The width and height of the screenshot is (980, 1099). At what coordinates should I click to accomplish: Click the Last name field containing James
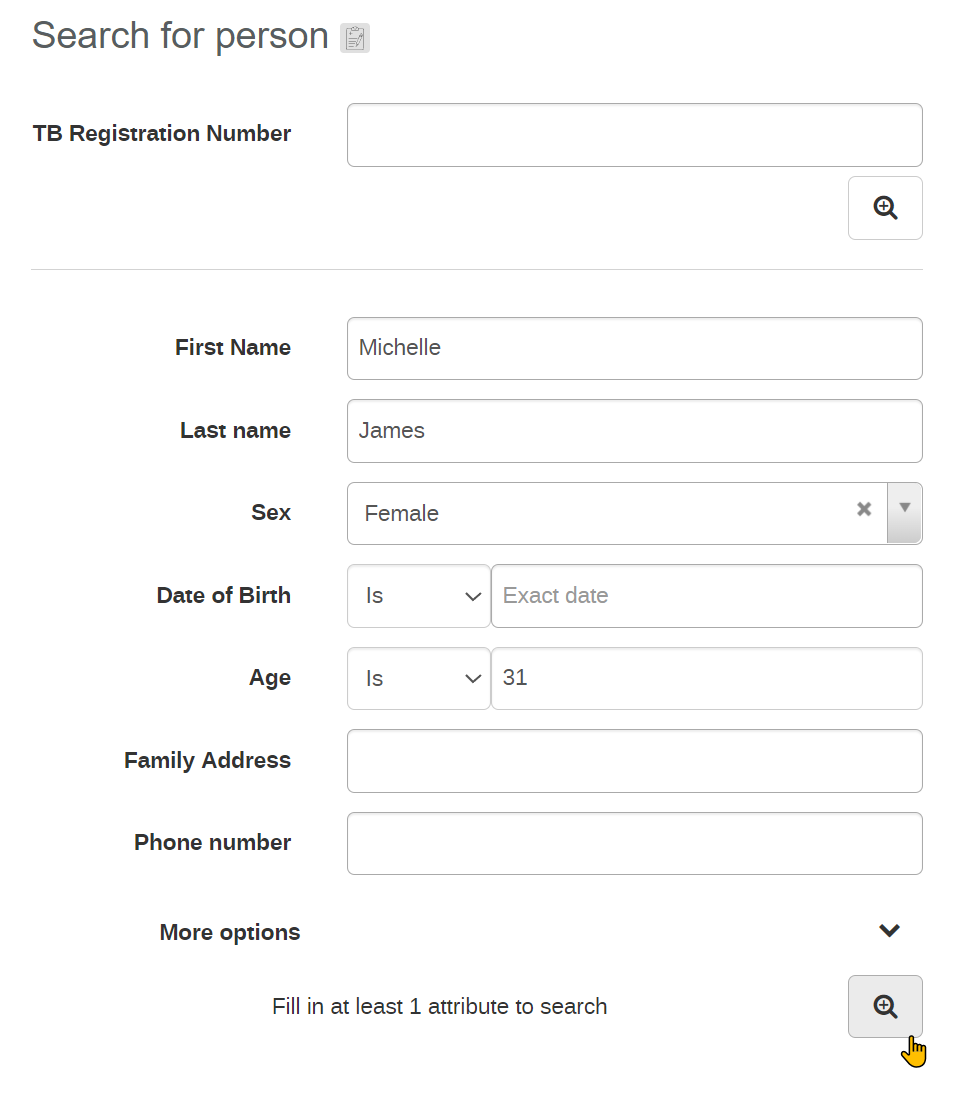coord(634,431)
